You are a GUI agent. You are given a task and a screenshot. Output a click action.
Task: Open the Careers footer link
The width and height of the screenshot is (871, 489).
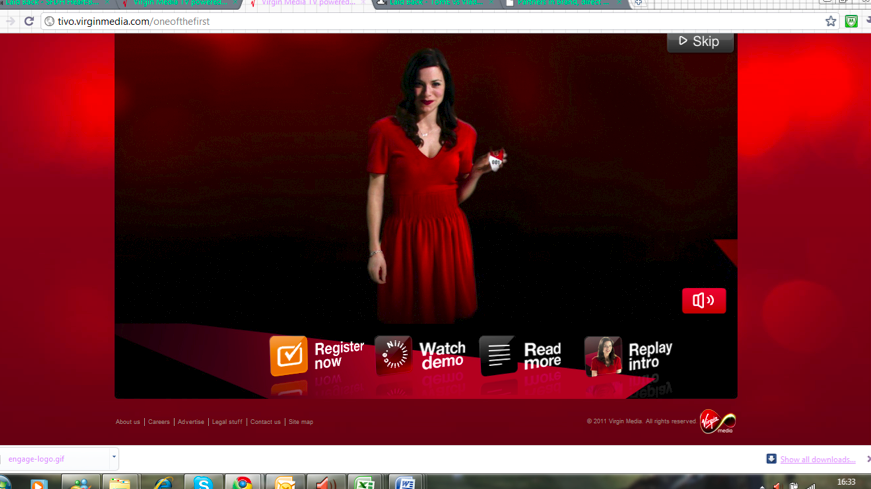click(x=159, y=422)
